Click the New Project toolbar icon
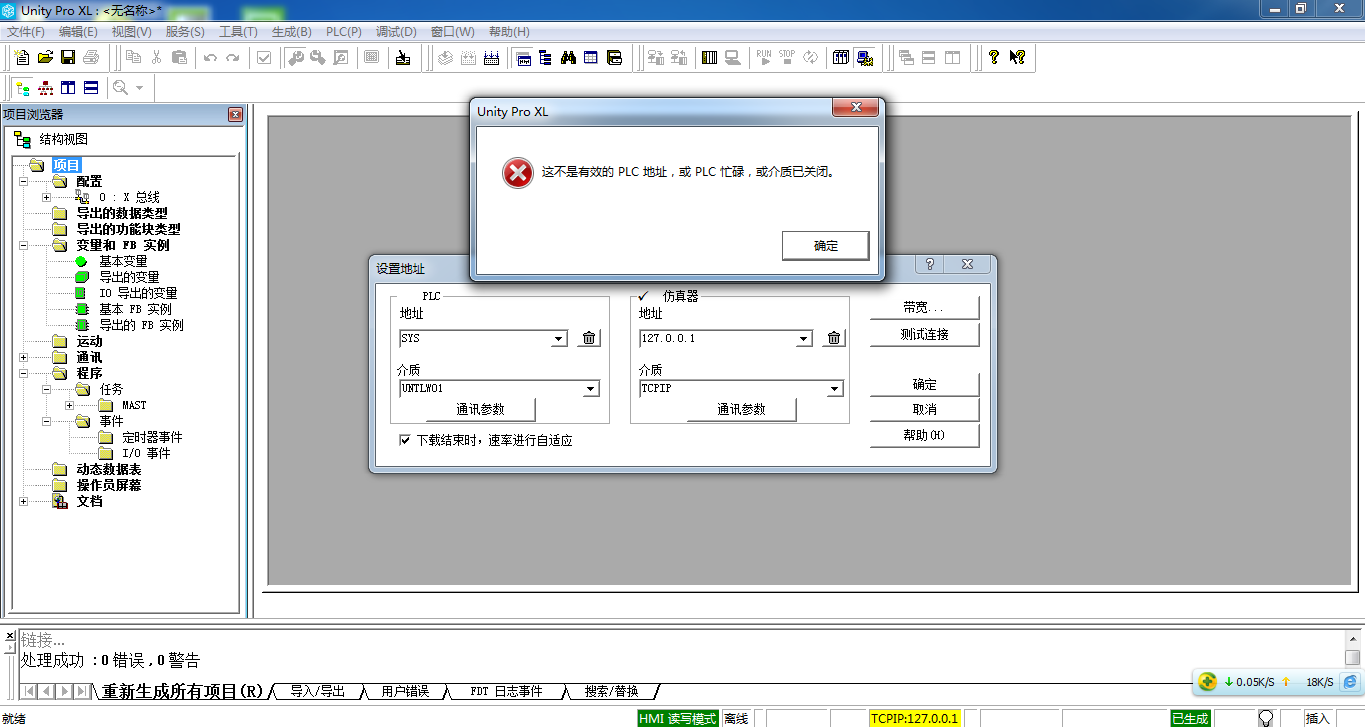The width and height of the screenshot is (1365, 728). [x=21, y=58]
